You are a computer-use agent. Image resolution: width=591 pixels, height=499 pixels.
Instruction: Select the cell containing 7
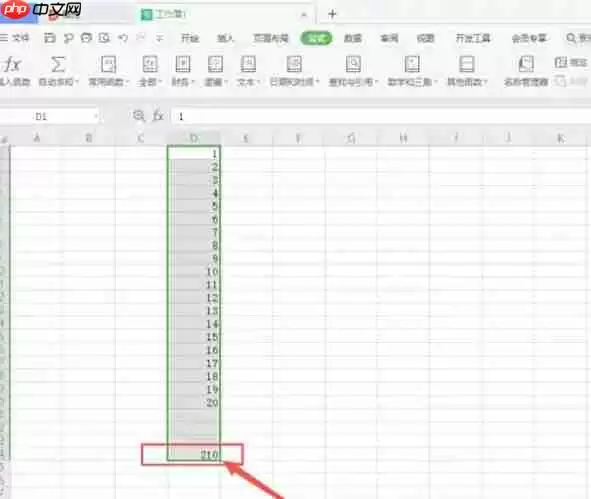click(194, 232)
